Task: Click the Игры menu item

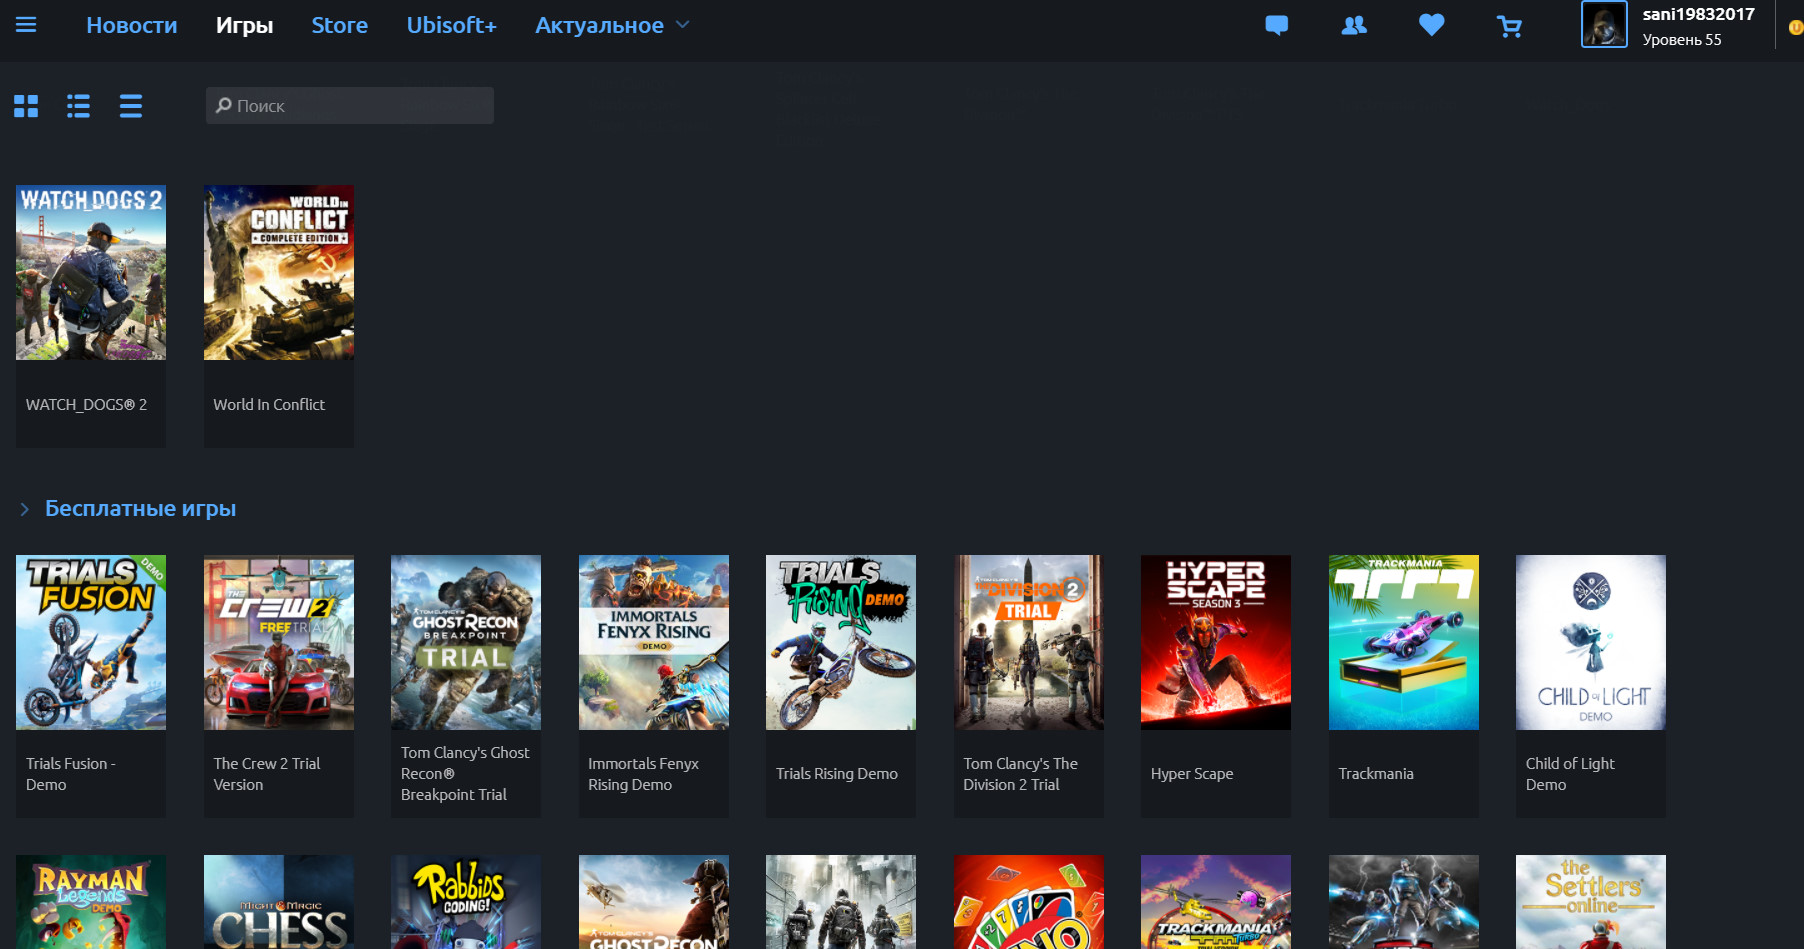Action: (x=244, y=25)
